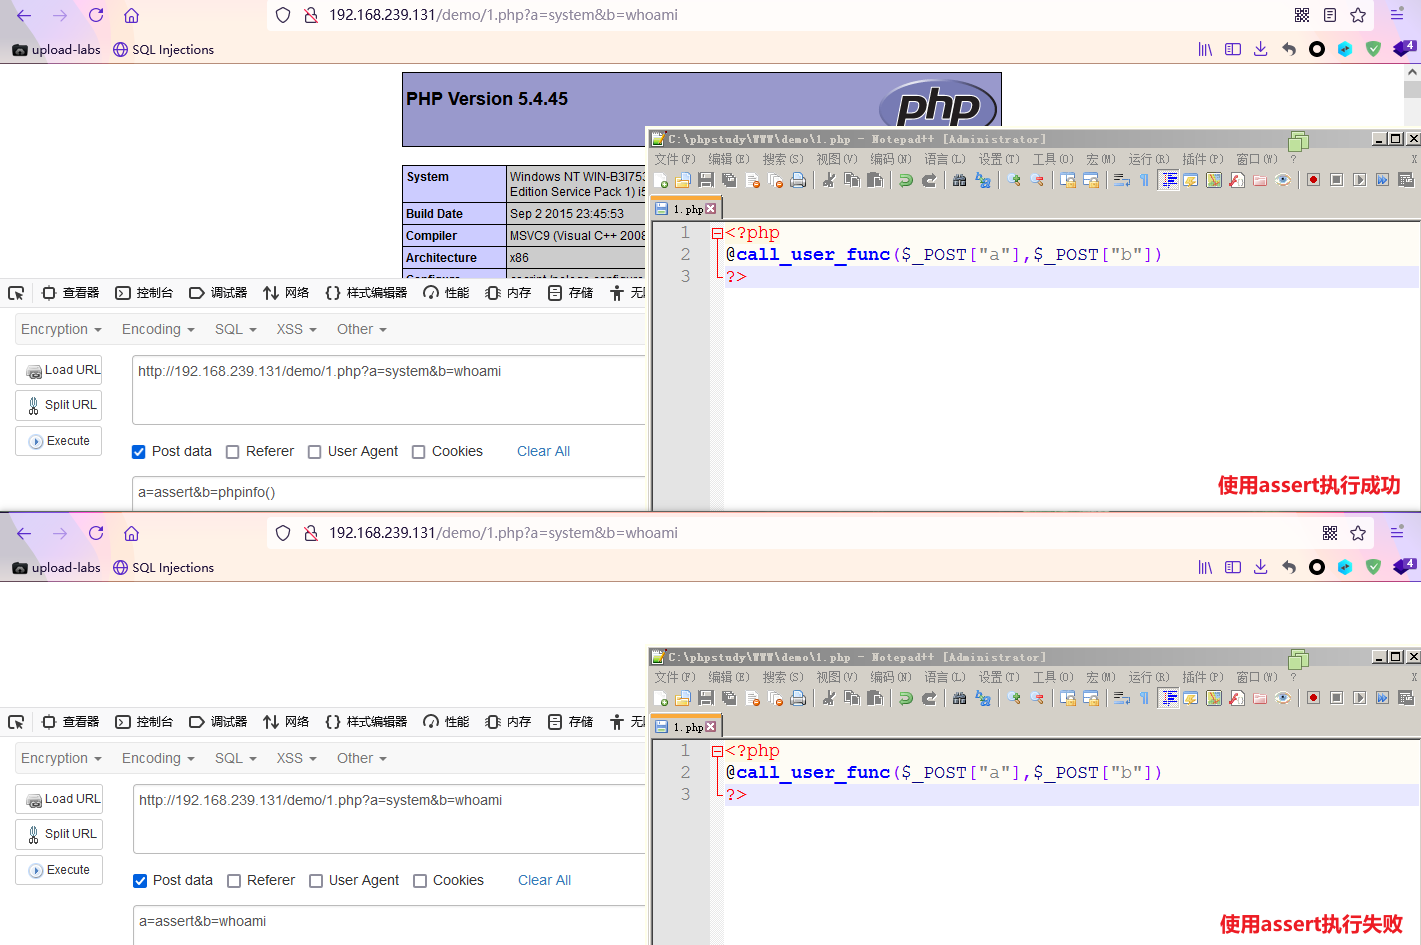
Task: Click Zoom out icon in lower Notepad++ toolbar
Action: pos(1037,698)
